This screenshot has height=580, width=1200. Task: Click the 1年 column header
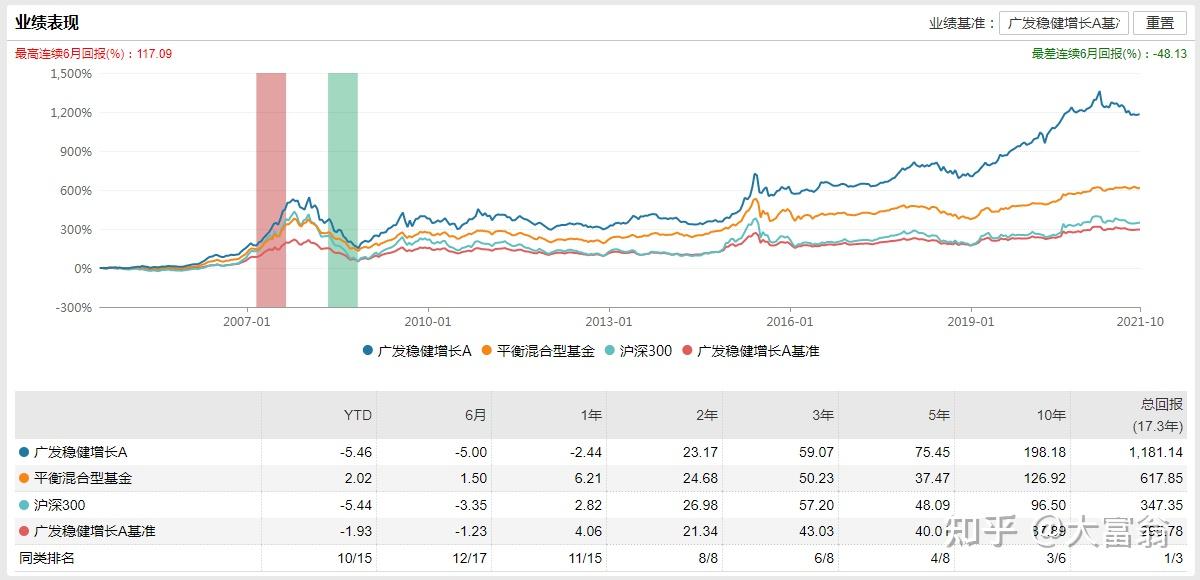(591, 415)
